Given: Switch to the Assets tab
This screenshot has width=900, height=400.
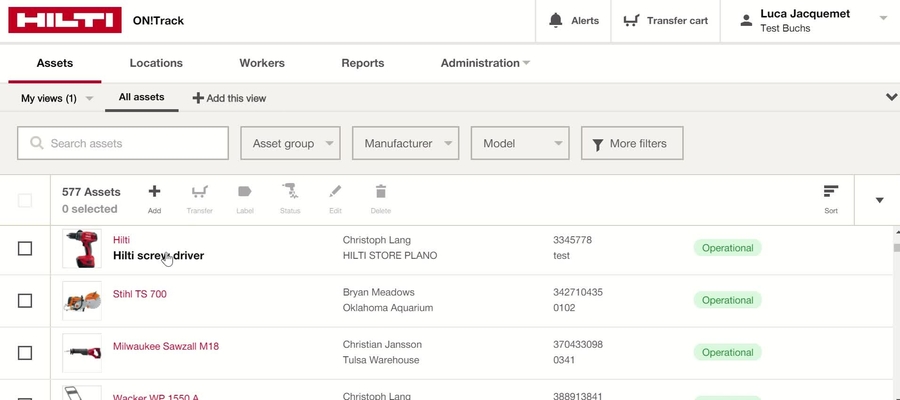Looking at the screenshot, I should click(55, 63).
